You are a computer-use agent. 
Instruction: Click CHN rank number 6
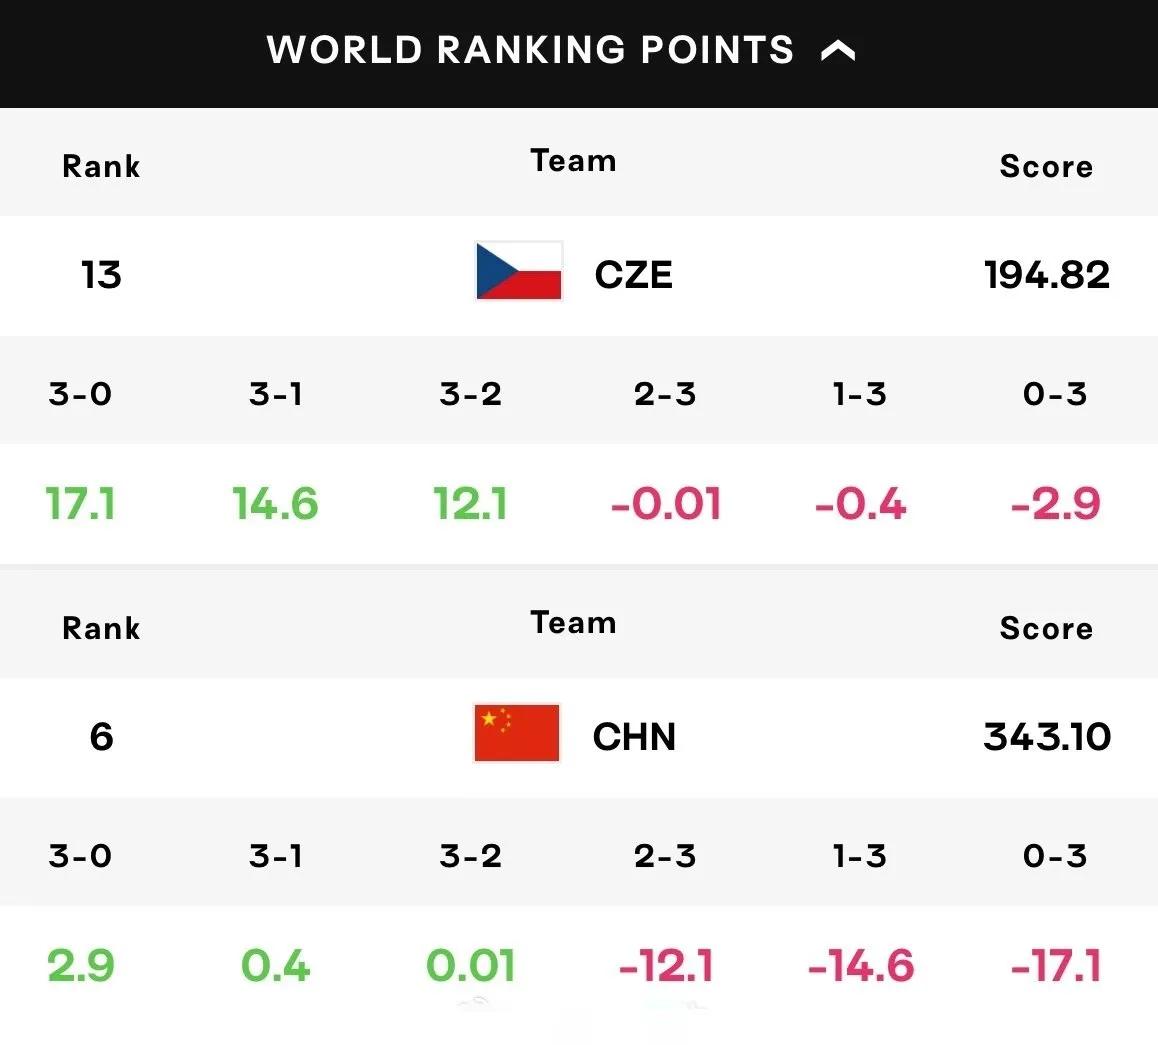pos(101,736)
